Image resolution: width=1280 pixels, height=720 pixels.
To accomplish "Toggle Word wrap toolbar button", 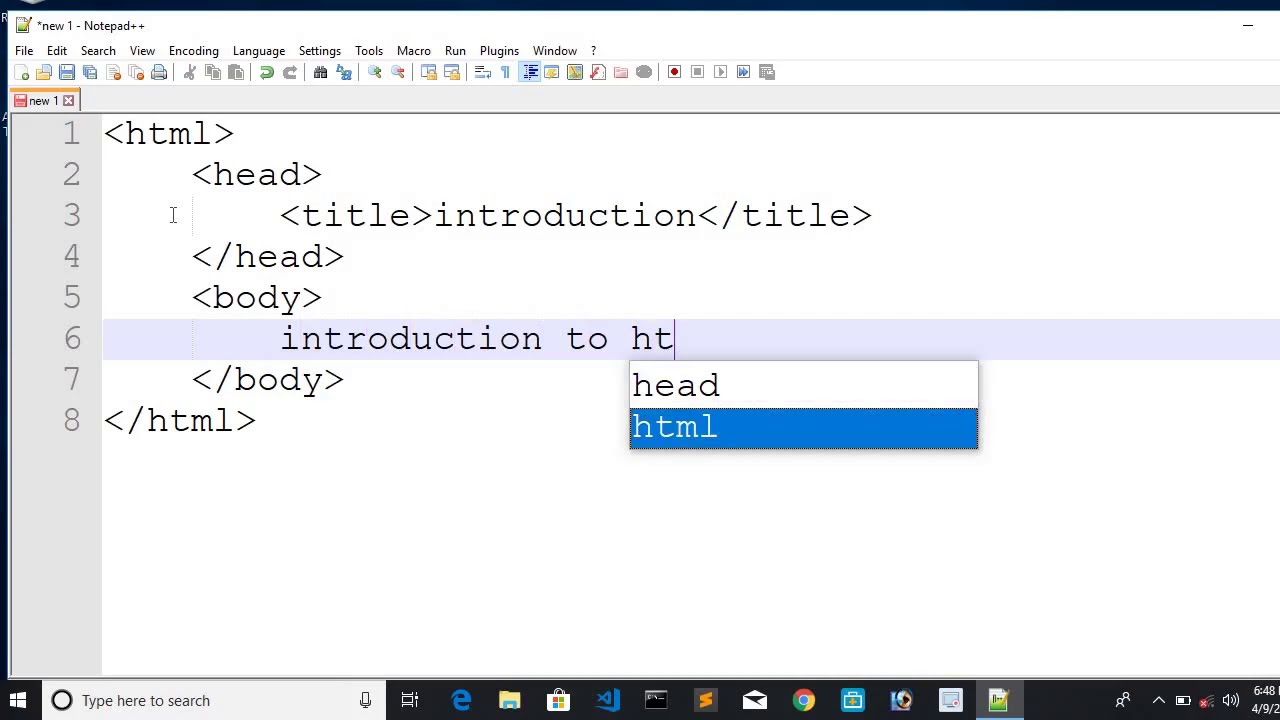I will (483, 72).
